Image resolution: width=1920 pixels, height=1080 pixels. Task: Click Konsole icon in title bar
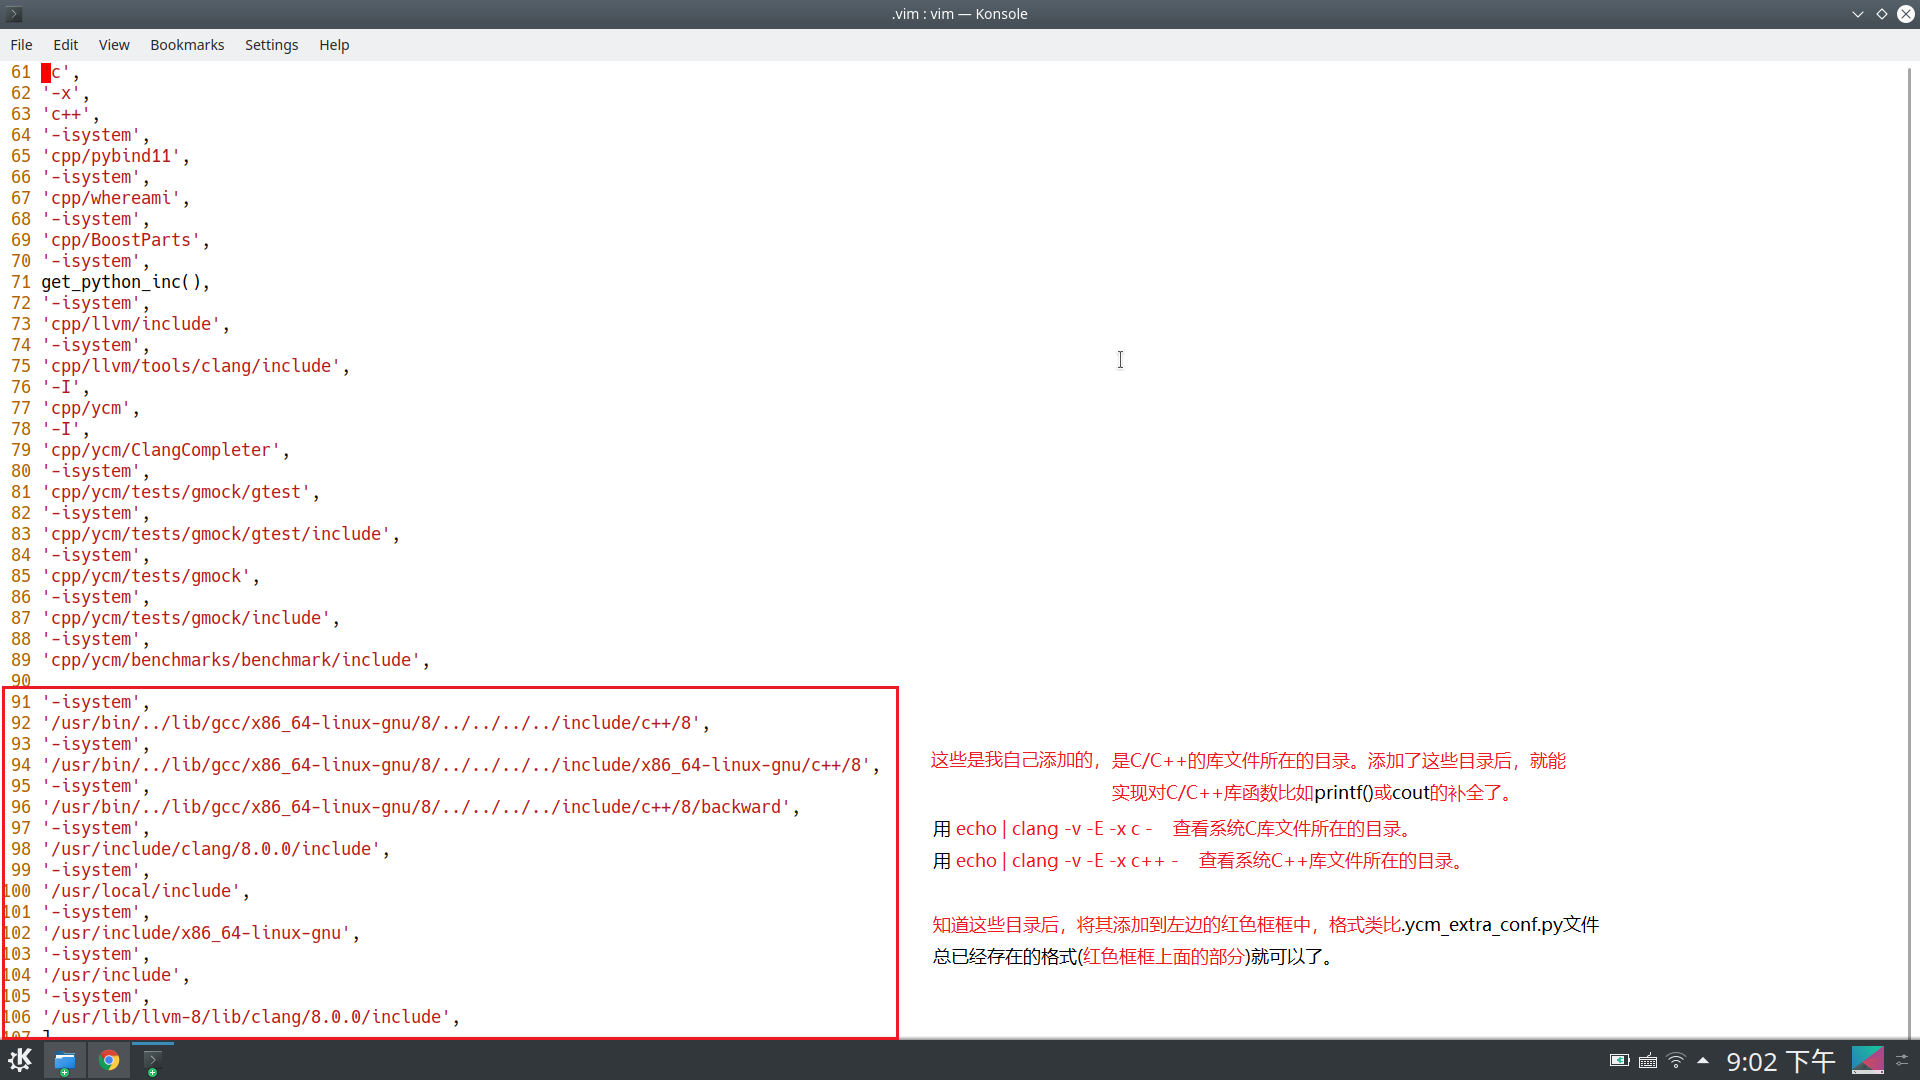(x=14, y=14)
